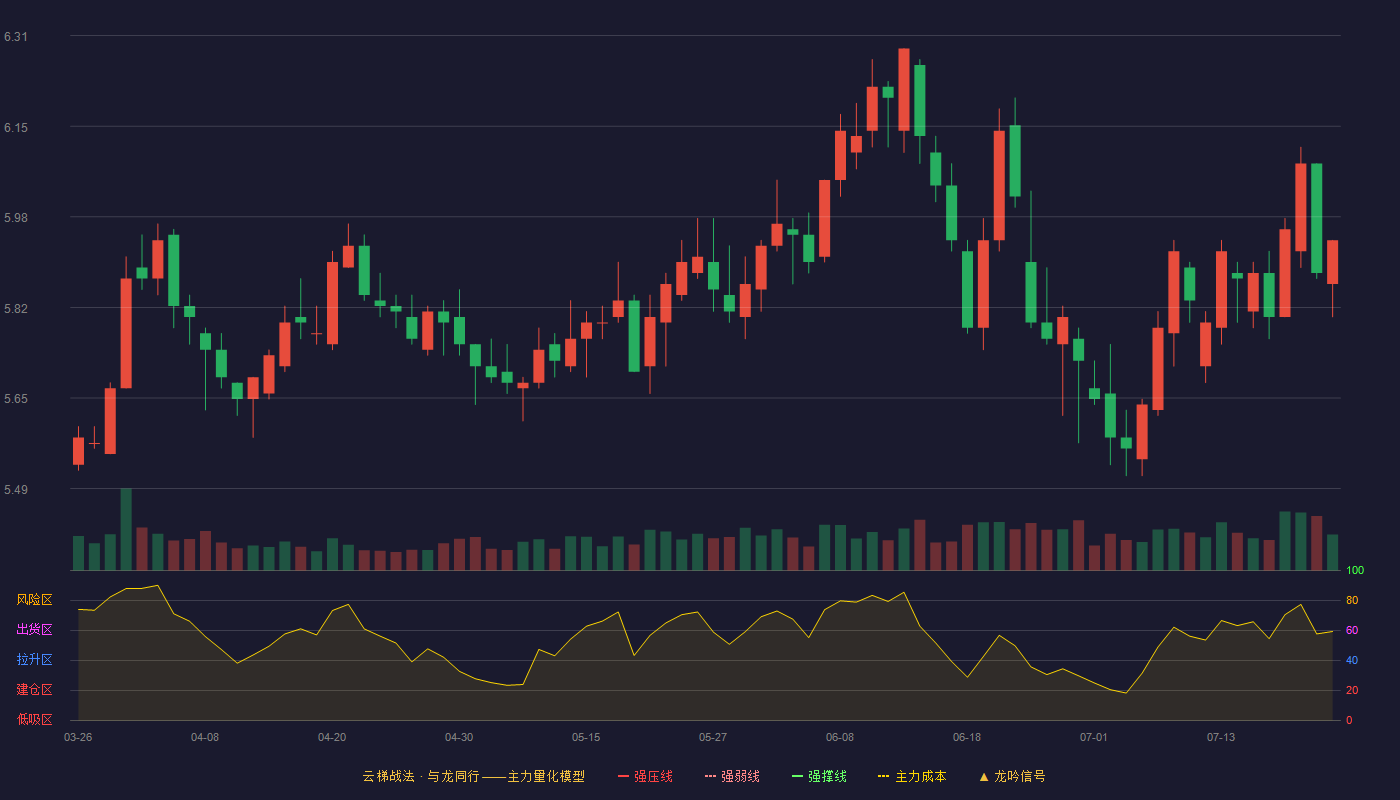Toggle the 龙吟信号 legend entry

[1011, 776]
